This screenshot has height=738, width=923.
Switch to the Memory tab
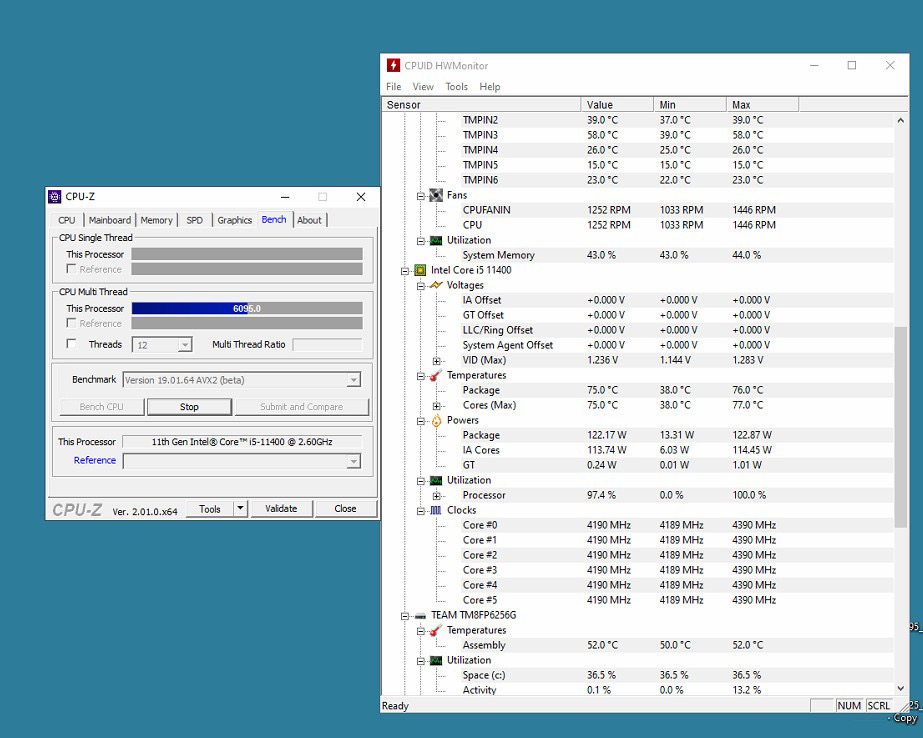pos(157,220)
